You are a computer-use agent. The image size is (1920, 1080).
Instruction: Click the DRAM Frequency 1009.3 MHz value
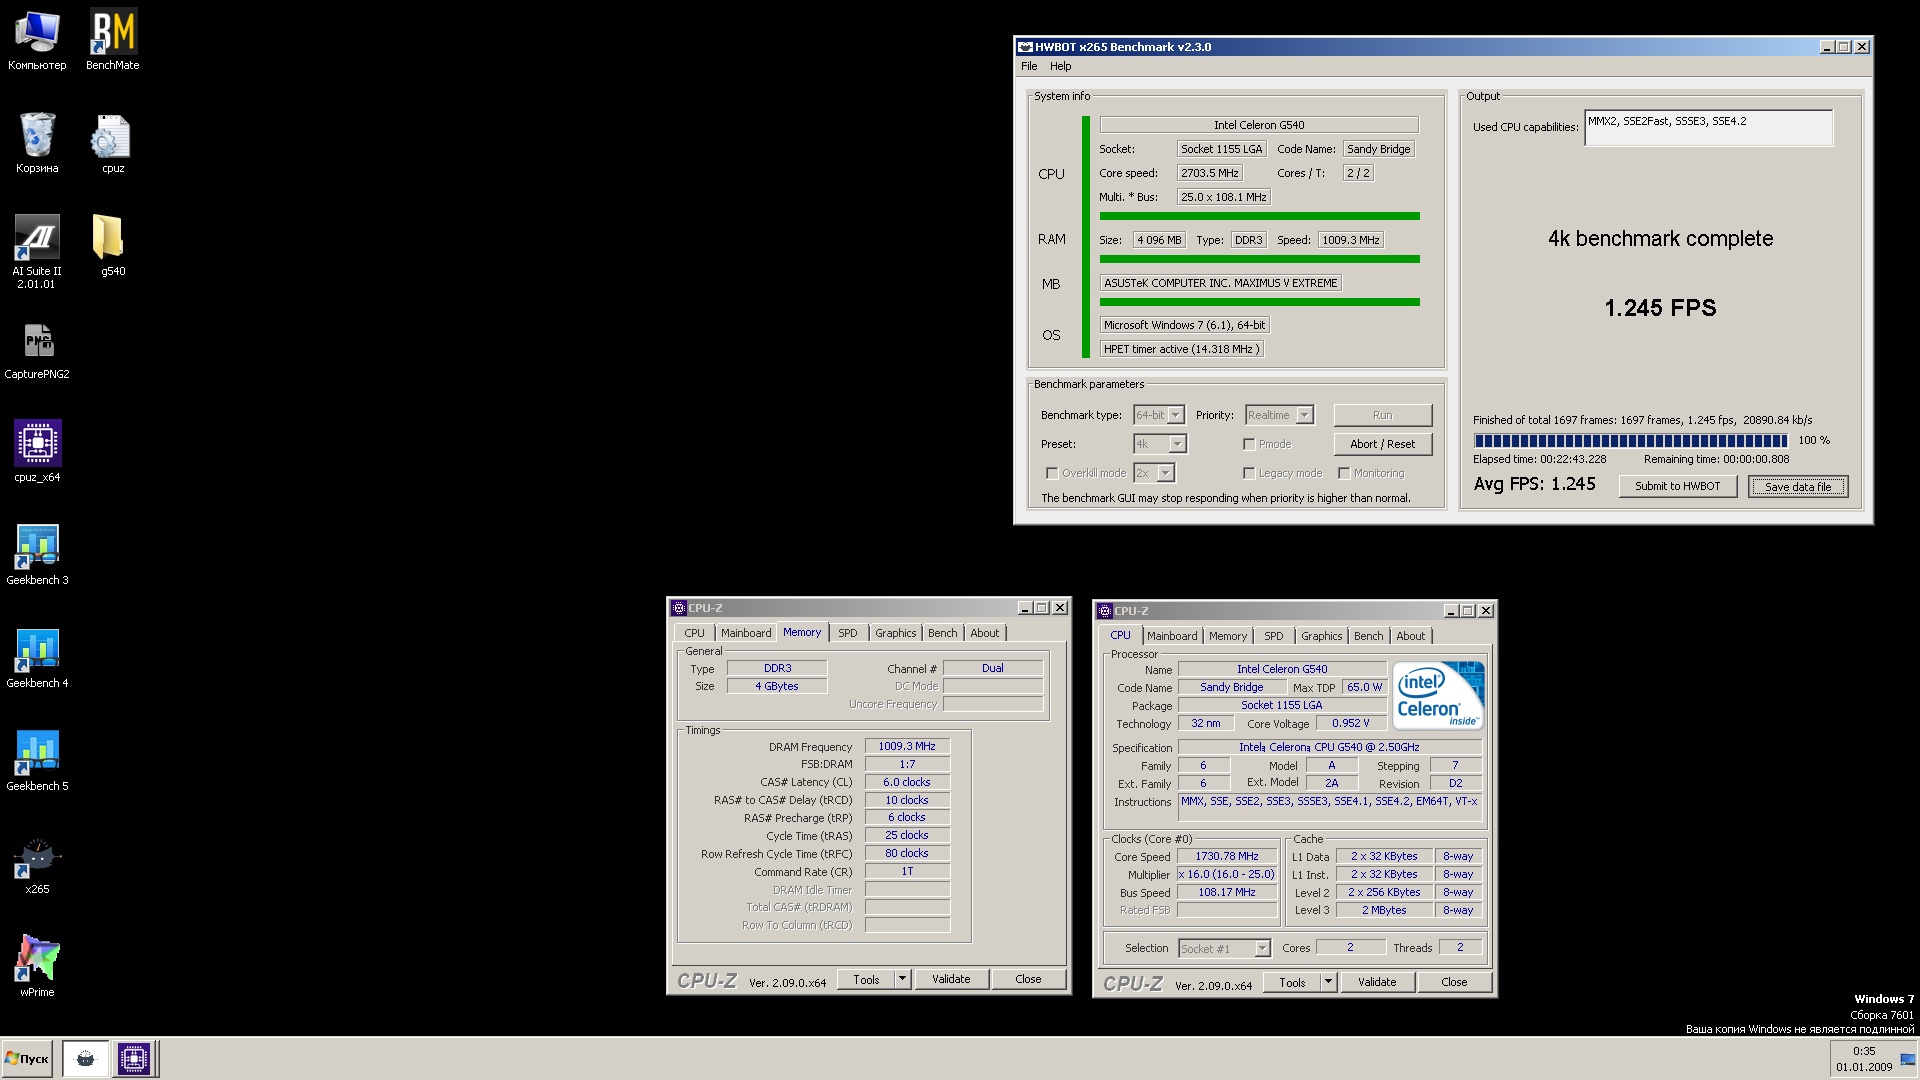click(907, 746)
